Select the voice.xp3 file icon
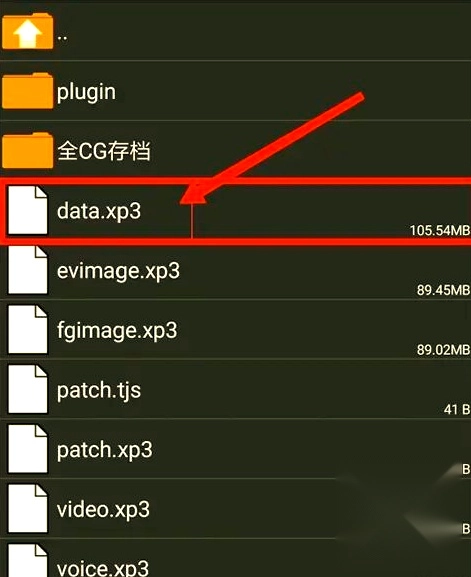The image size is (471, 577). [28, 560]
